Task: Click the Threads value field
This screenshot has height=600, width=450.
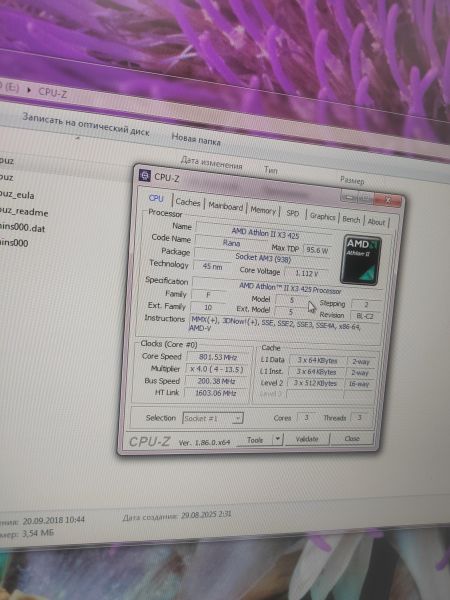Action: click(359, 417)
